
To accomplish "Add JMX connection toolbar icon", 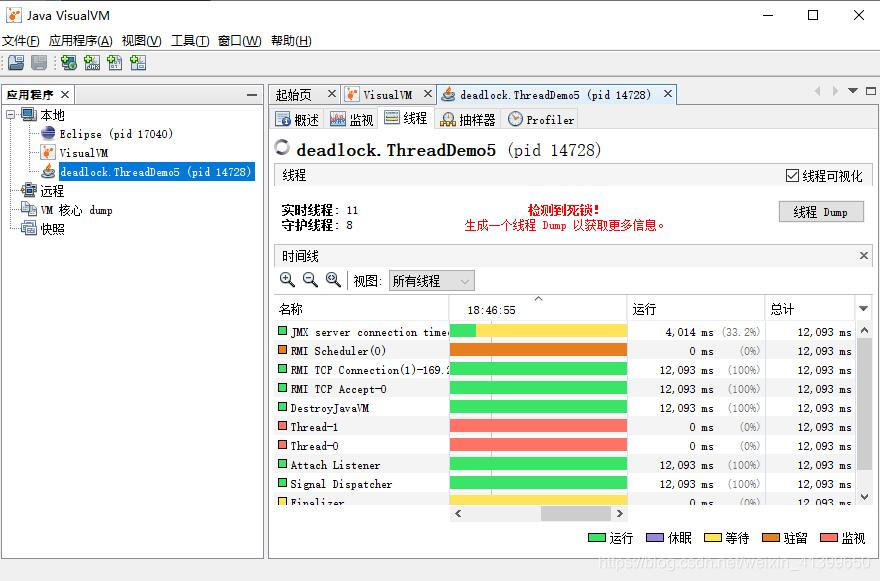I will (92, 62).
